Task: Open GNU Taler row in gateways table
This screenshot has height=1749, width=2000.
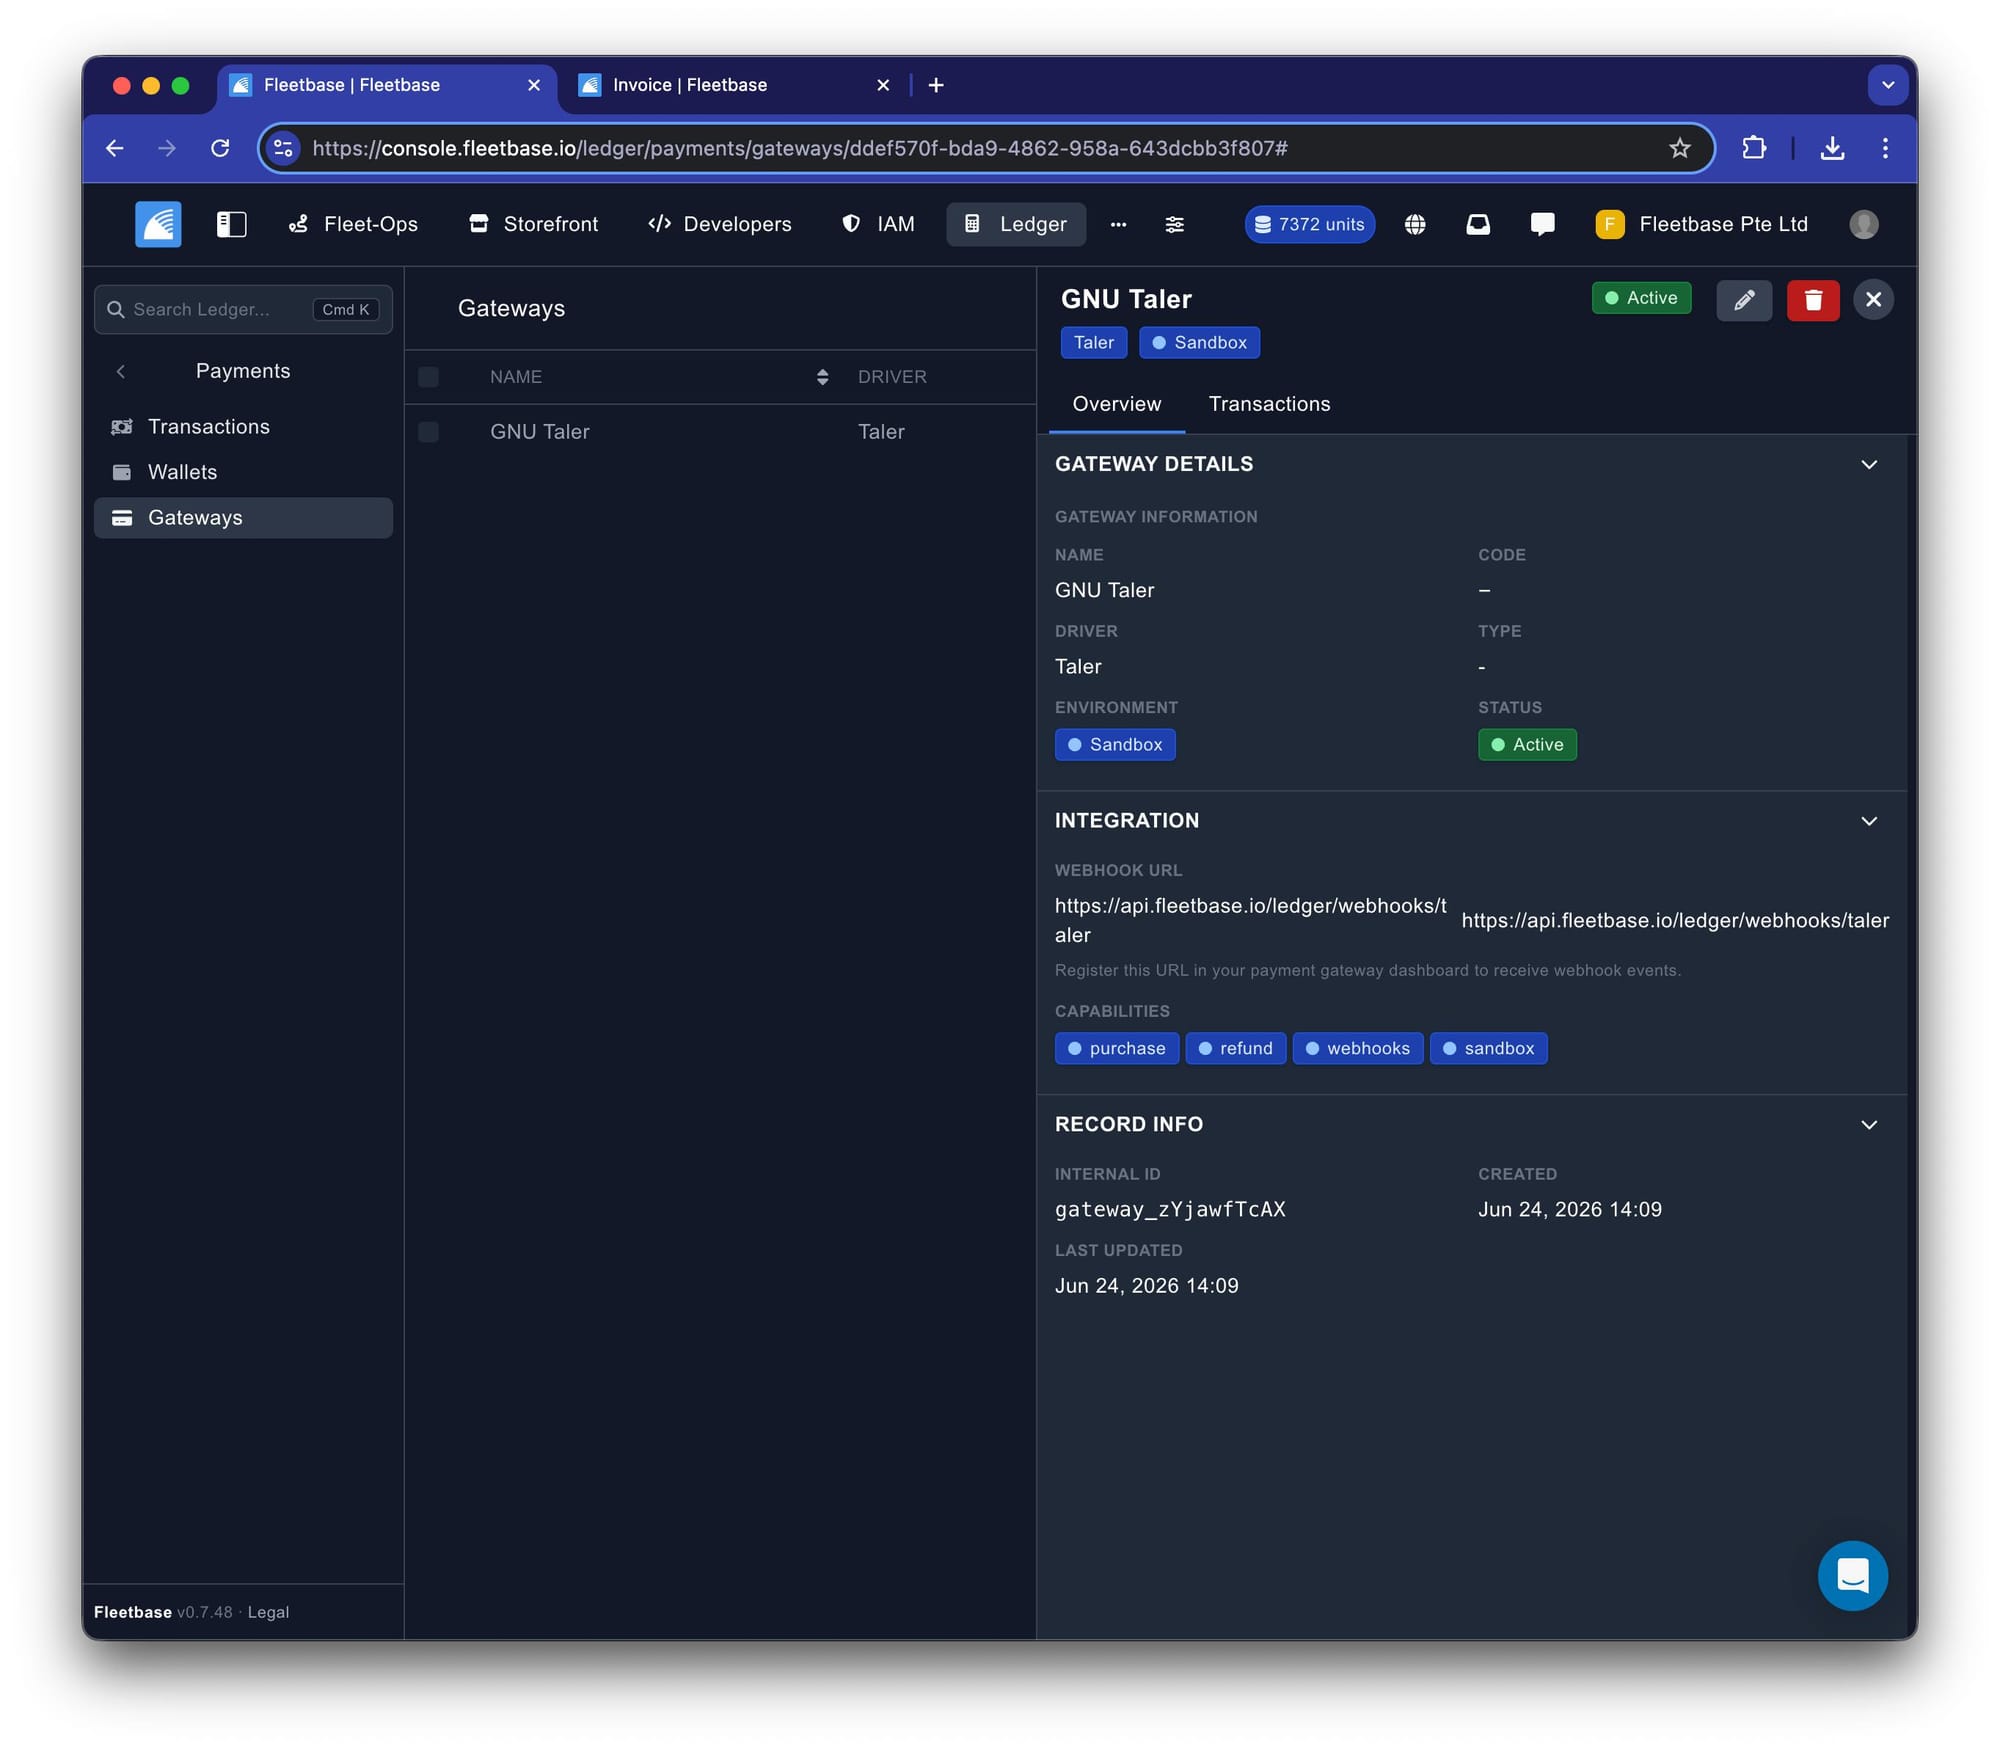Action: coord(720,432)
